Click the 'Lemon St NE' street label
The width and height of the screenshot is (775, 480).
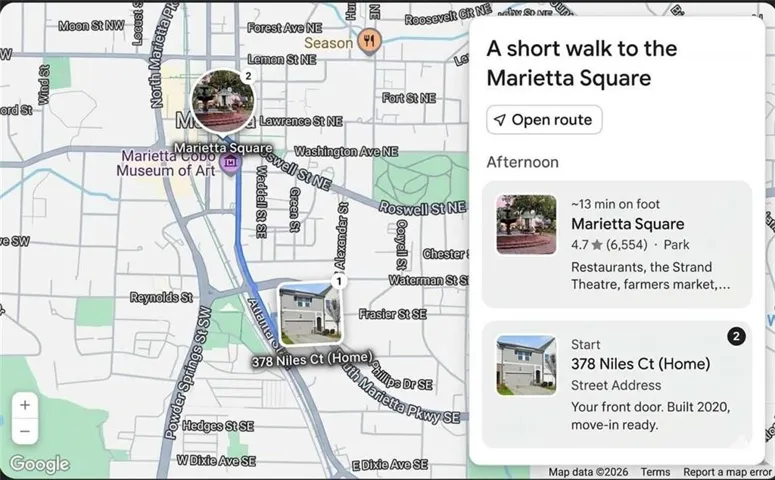(282, 59)
